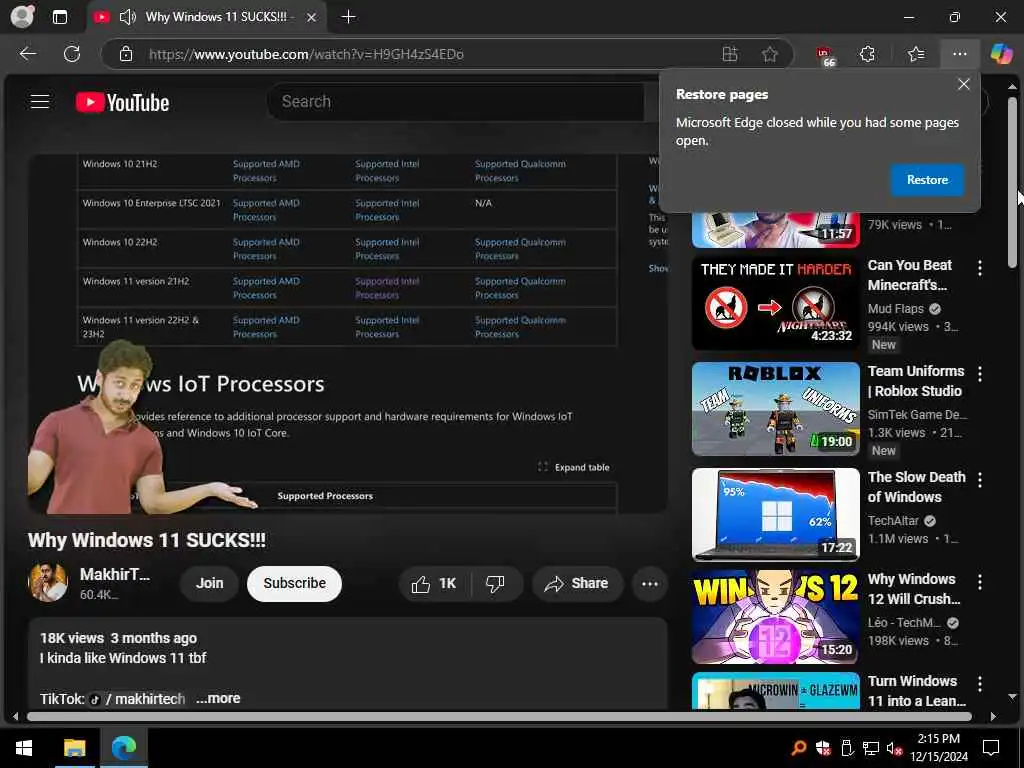Image resolution: width=1024 pixels, height=768 pixels.
Task: Open File Explorer from taskbar
Action: [74, 747]
